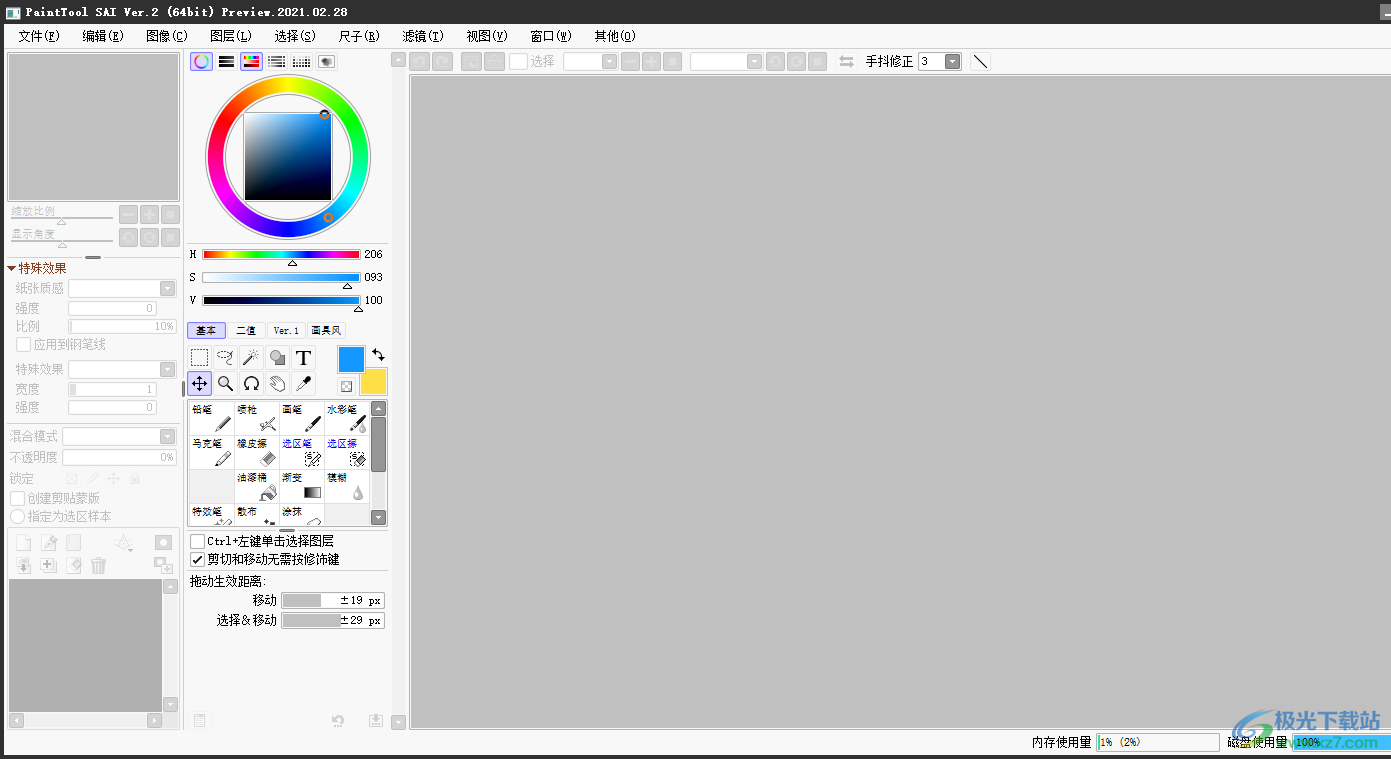
Task: Switch to the 基本 brush tab
Action: (206, 330)
